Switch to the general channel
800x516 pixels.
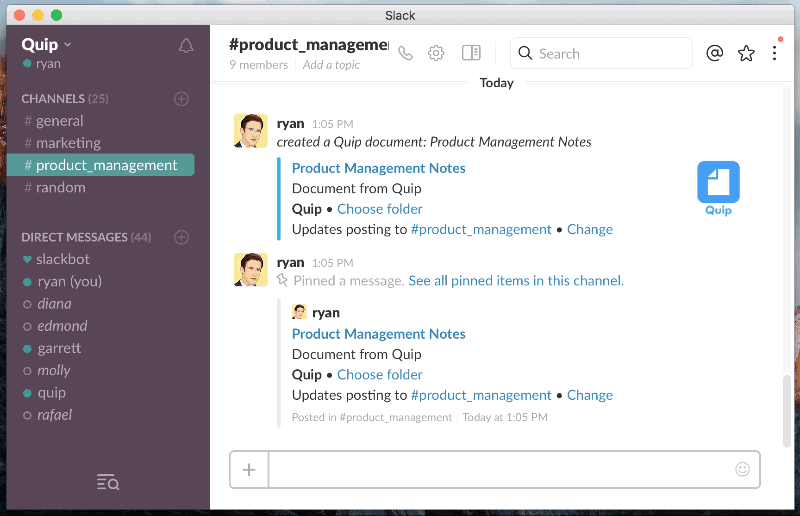tap(60, 121)
